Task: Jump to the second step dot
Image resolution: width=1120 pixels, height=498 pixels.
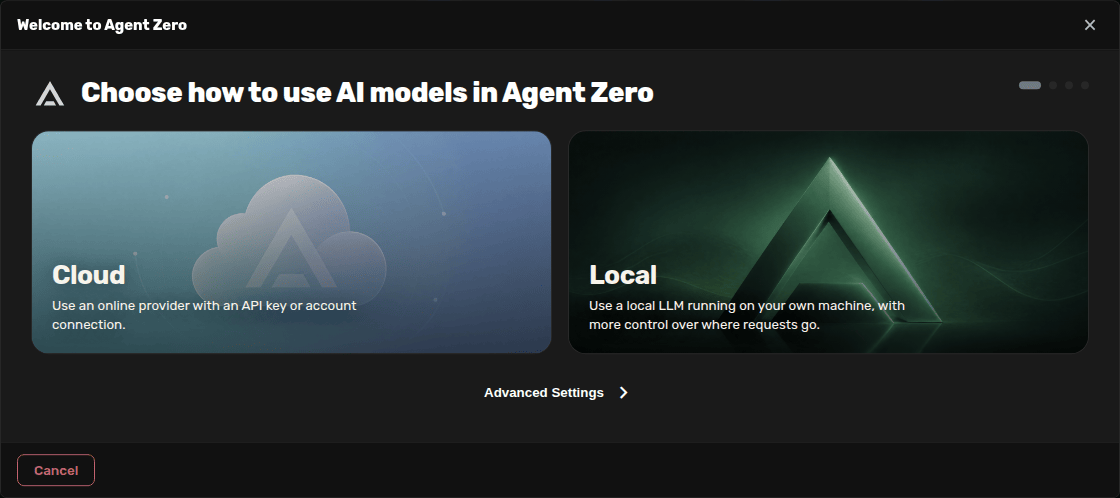Action: tap(1054, 85)
